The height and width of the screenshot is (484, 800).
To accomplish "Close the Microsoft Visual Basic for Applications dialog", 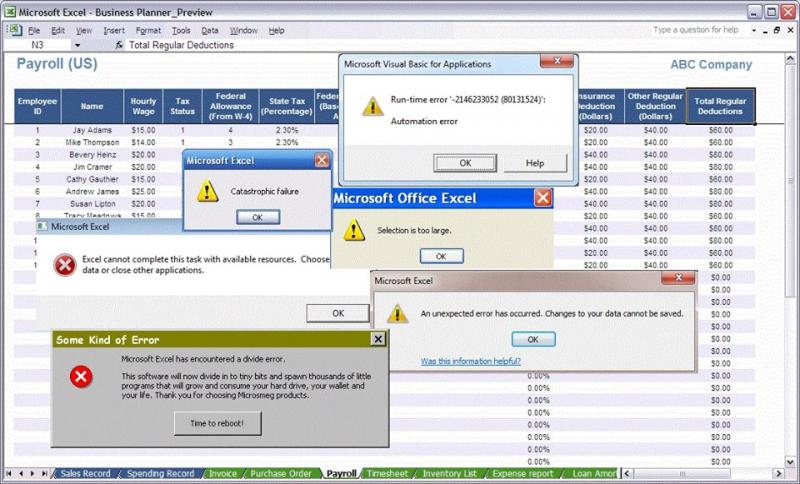I will coord(557,61).
